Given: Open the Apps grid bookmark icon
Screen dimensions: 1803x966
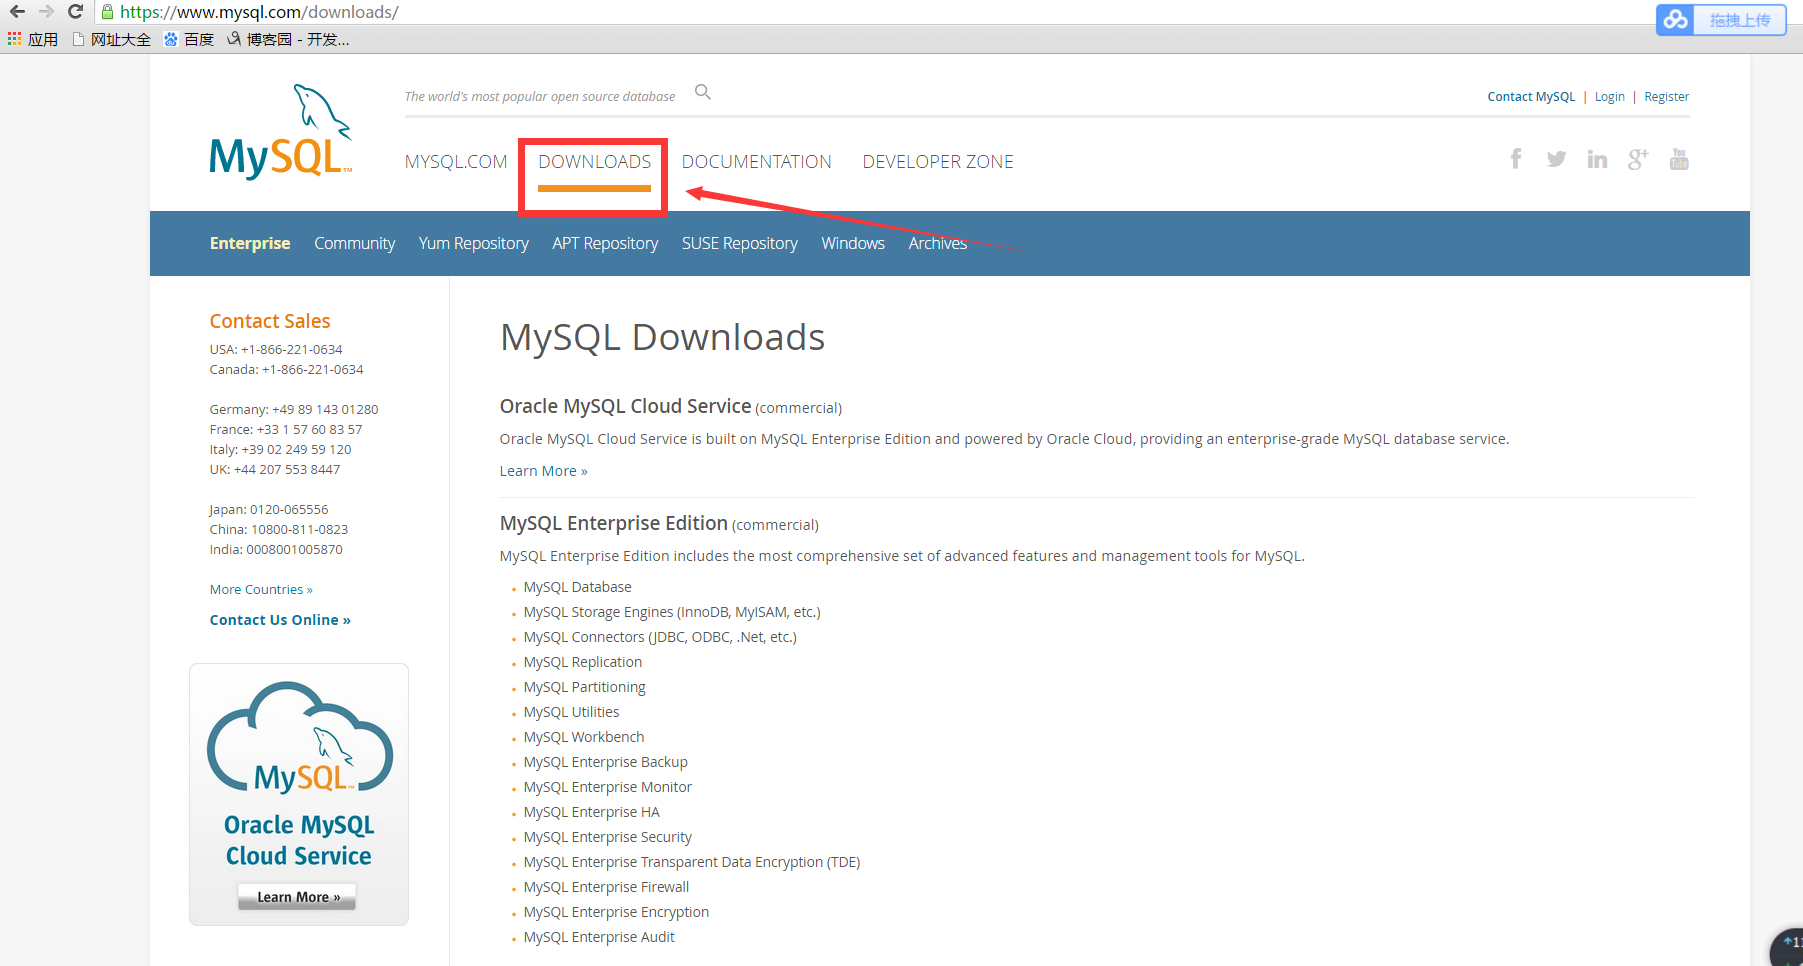Looking at the screenshot, I should 15,39.
